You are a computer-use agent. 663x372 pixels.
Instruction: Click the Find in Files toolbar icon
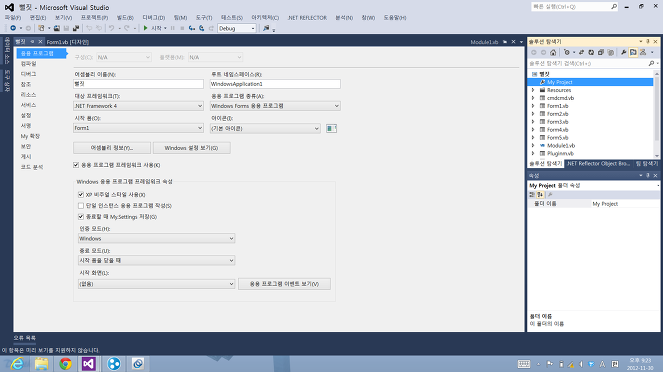266,28
